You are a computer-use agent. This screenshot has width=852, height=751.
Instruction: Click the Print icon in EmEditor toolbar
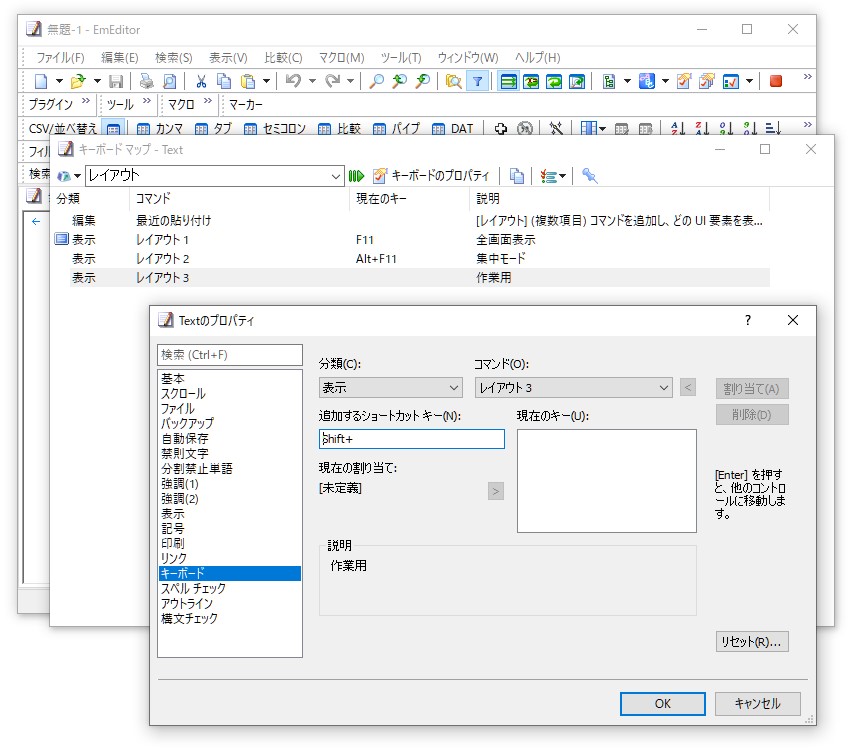[x=146, y=82]
